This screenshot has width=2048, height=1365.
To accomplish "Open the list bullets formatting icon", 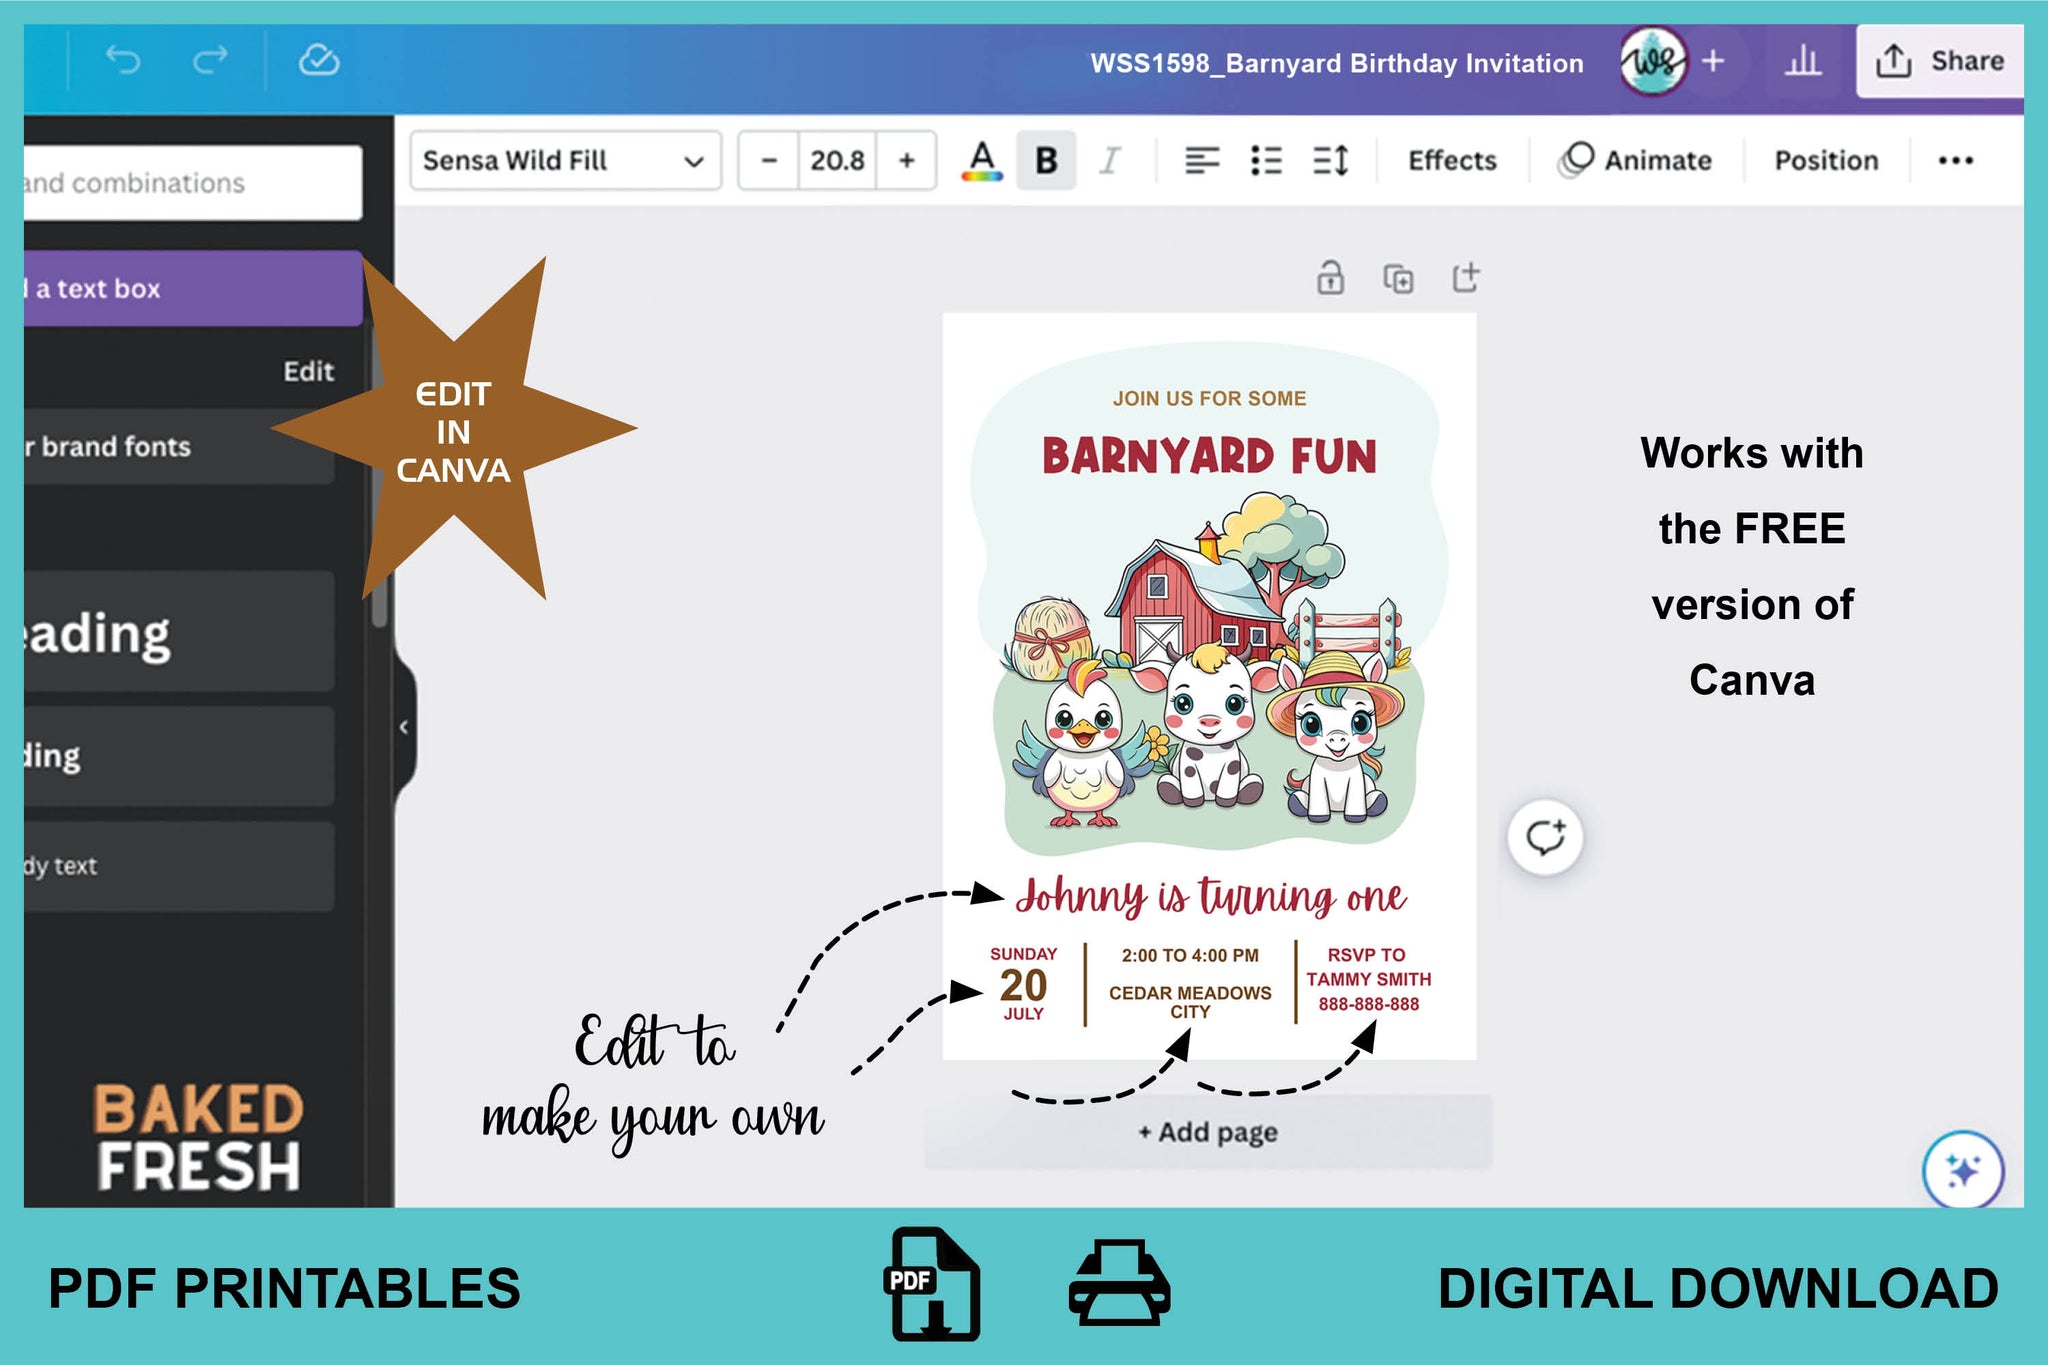I will click(x=1266, y=160).
